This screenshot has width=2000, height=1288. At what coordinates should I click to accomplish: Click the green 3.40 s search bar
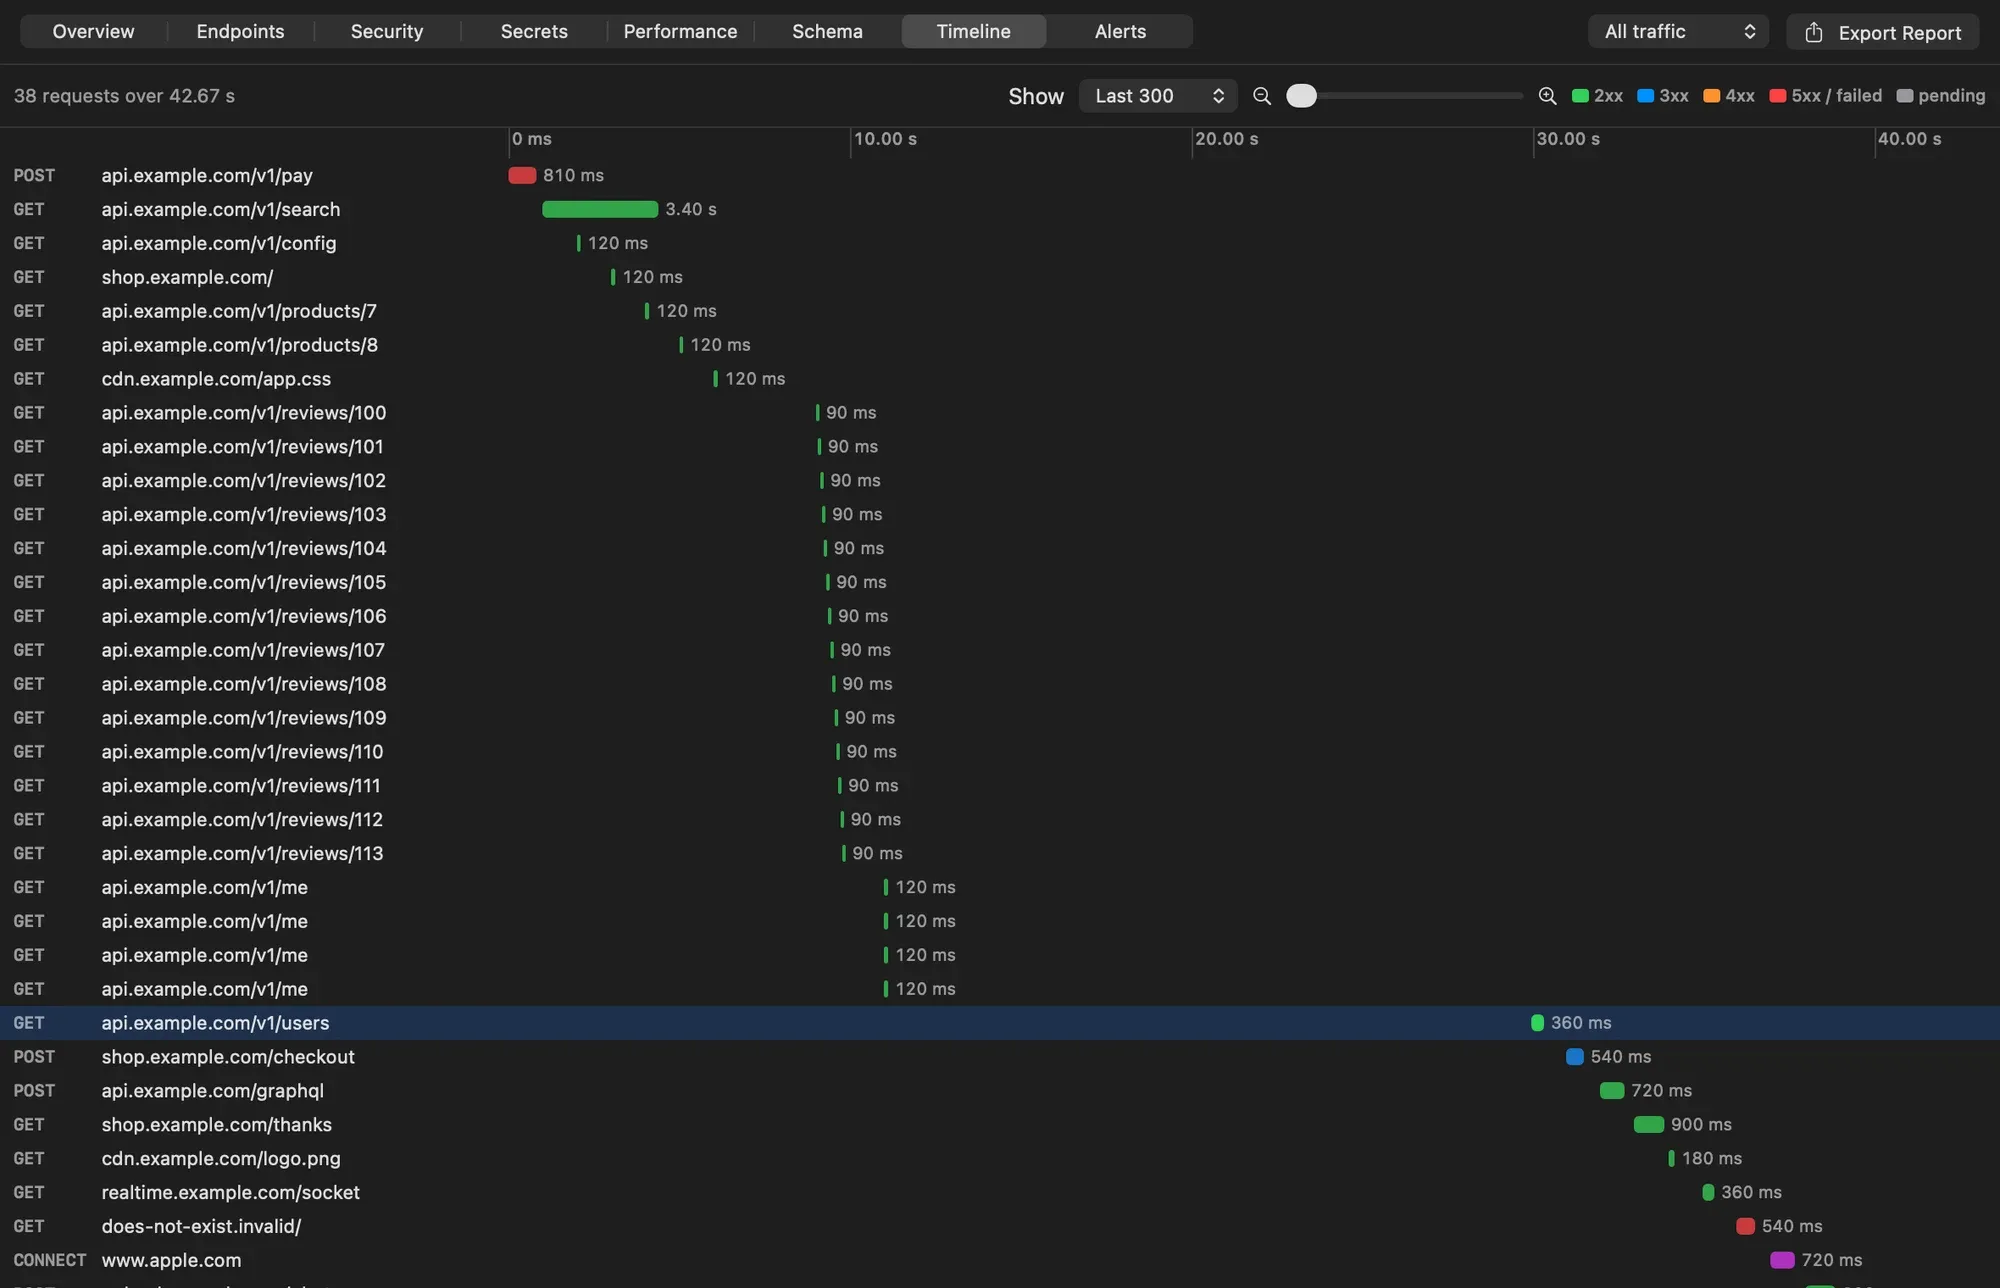[x=600, y=209]
